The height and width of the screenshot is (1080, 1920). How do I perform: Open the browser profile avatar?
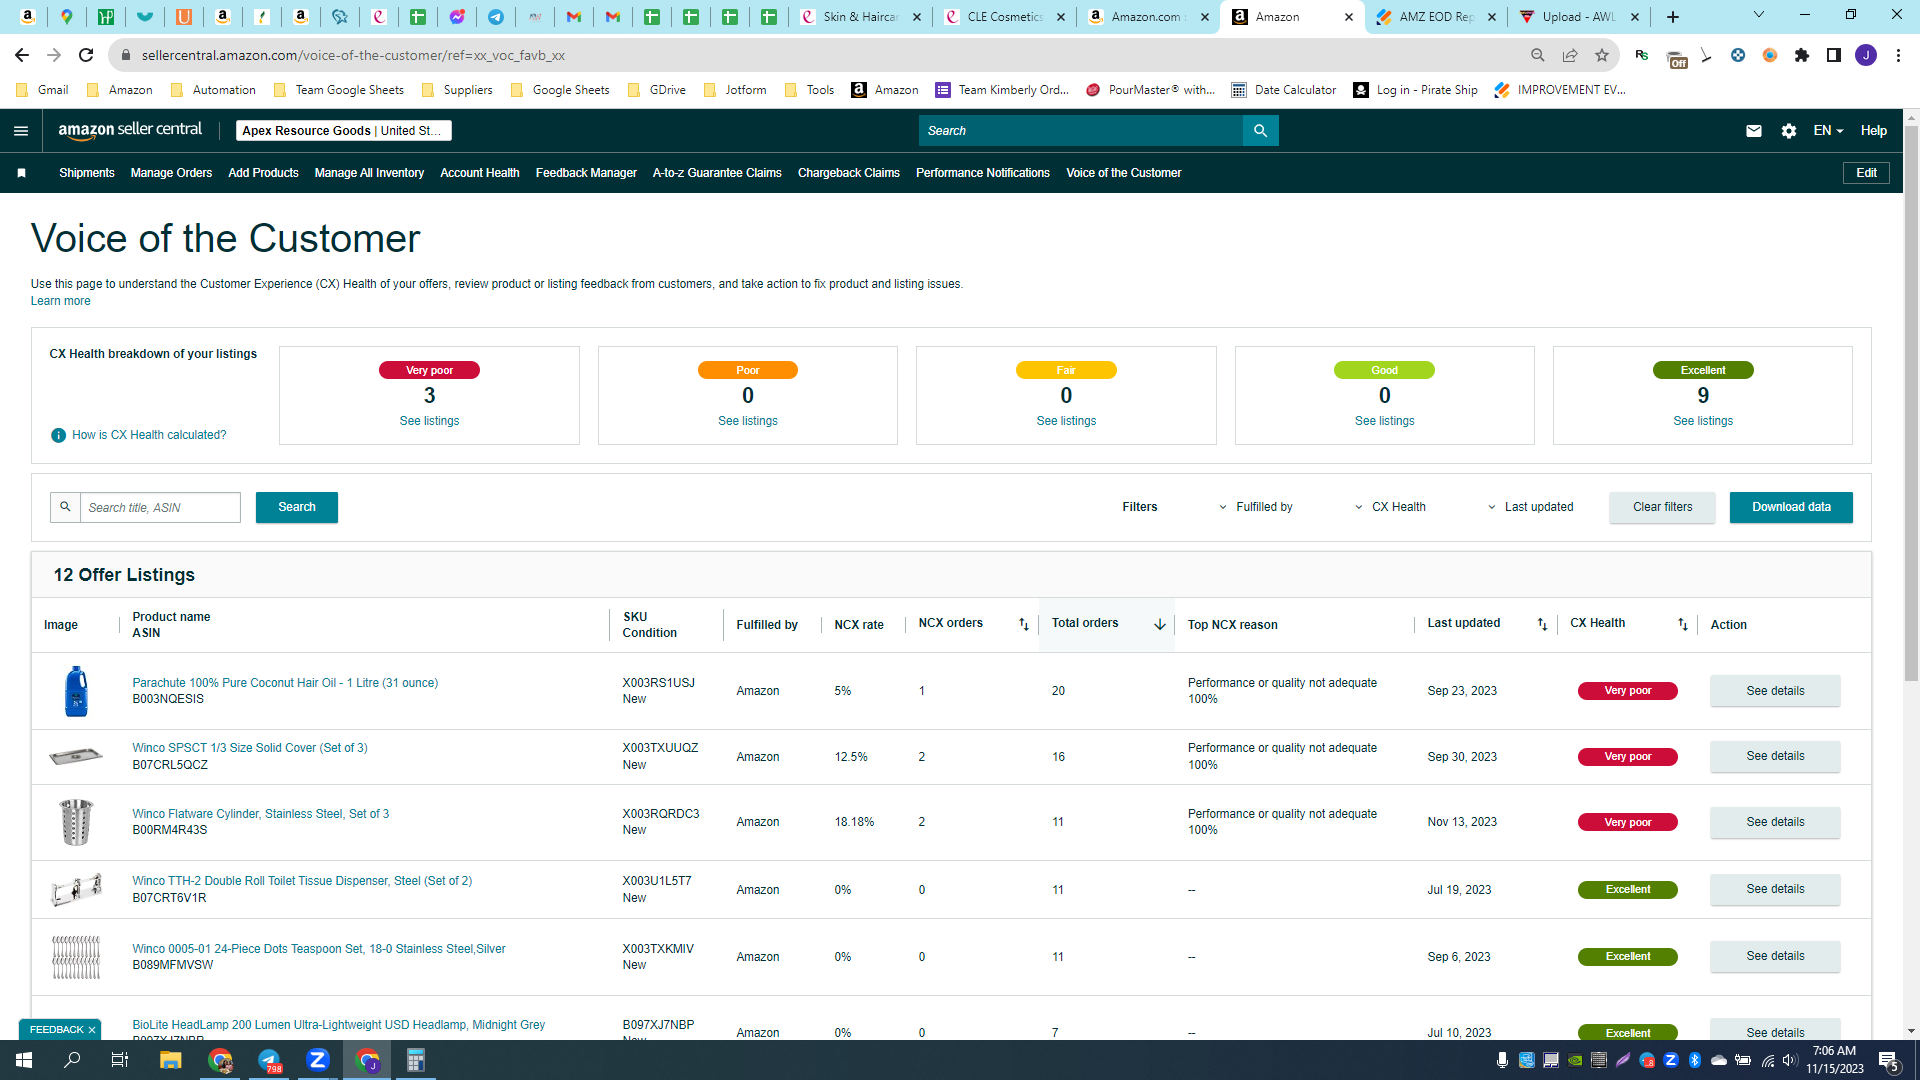1866,55
